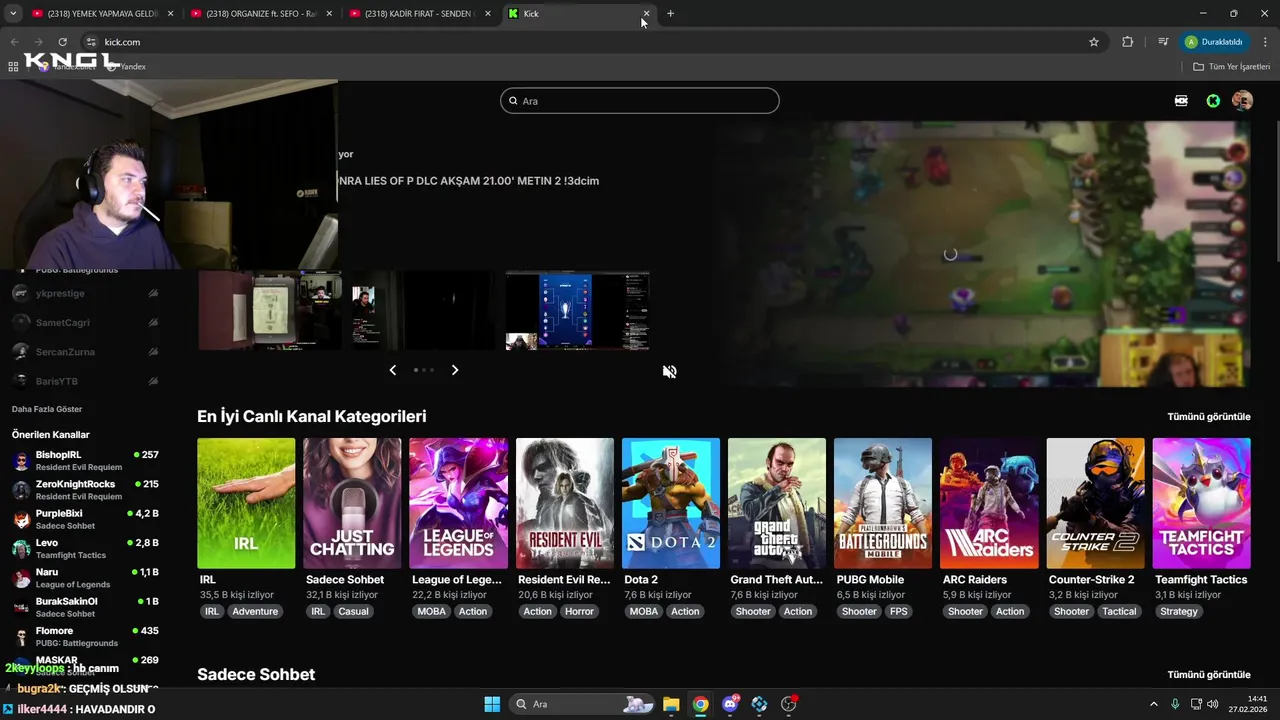
Task: View all Sadece Sohbet streams link
Action: point(1209,675)
